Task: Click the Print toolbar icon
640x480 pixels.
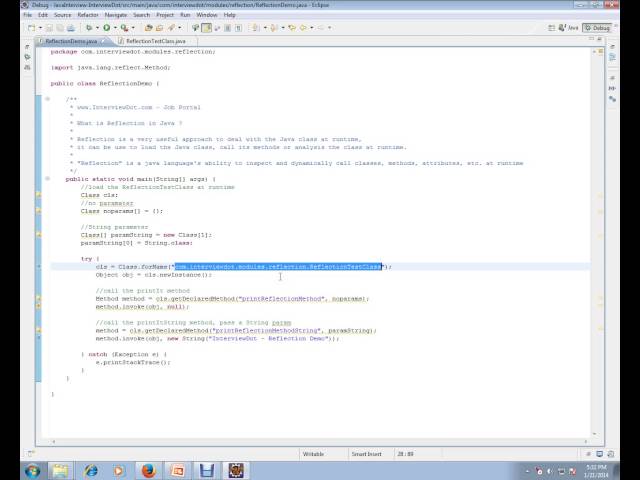Action: click(x=71, y=28)
